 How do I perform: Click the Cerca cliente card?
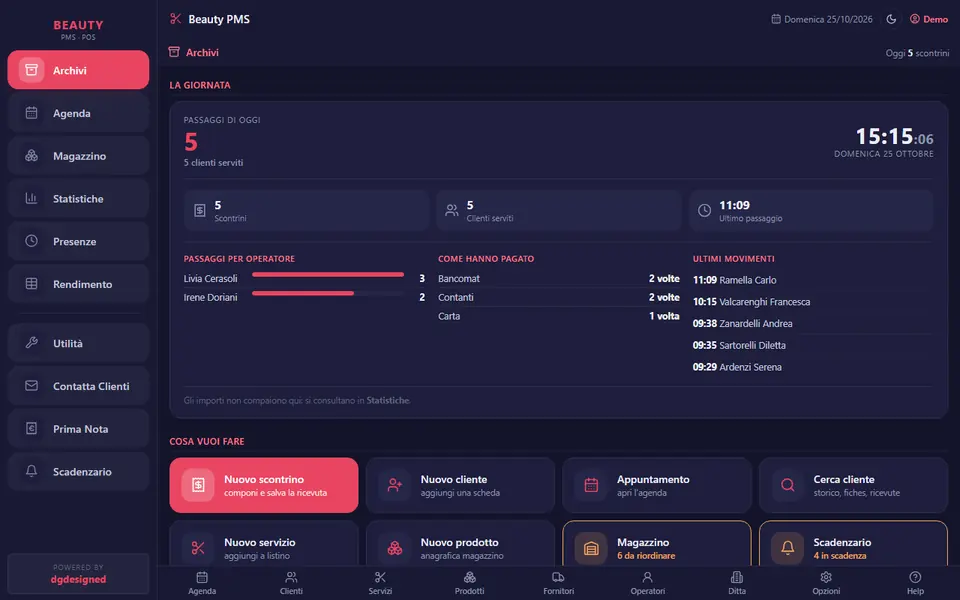[853, 485]
